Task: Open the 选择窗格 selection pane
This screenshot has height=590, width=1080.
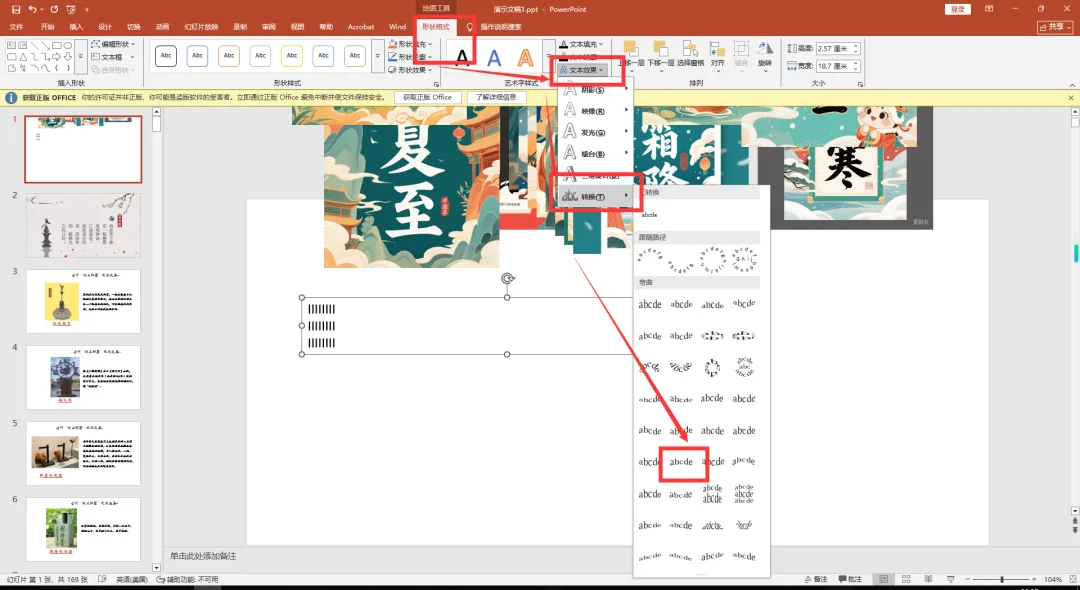Action: coord(690,54)
